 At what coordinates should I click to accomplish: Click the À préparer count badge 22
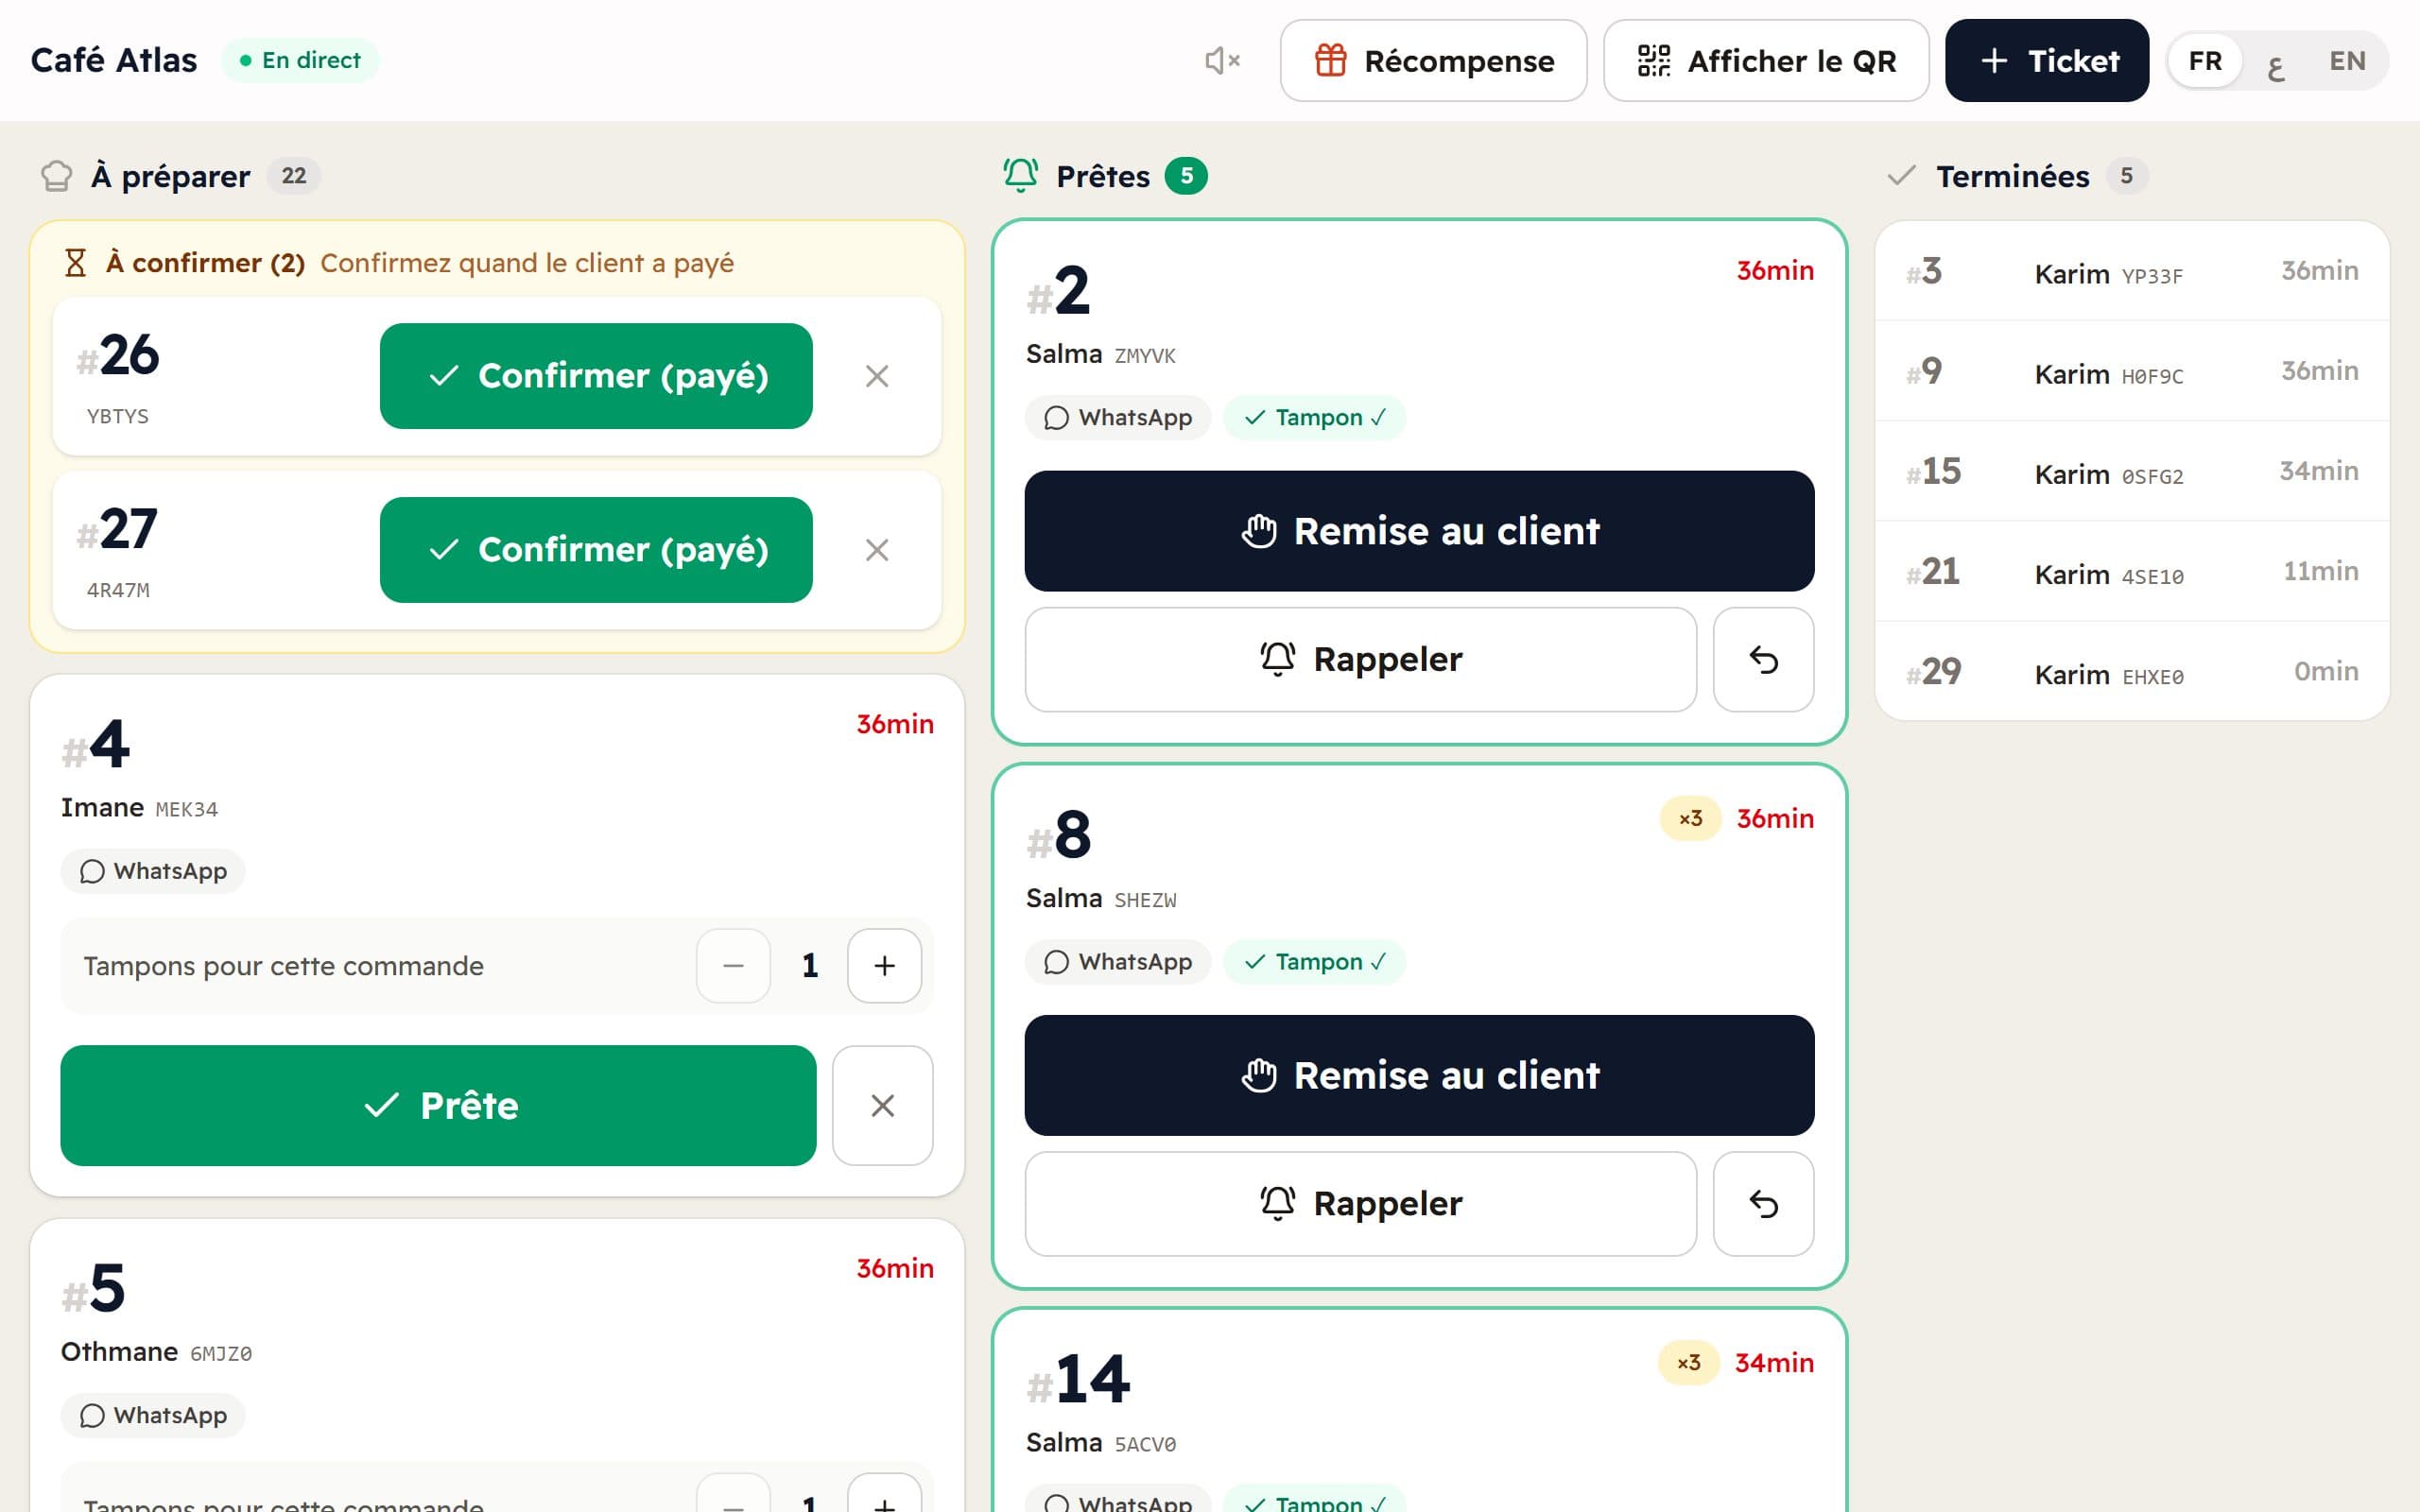point(293,176)
